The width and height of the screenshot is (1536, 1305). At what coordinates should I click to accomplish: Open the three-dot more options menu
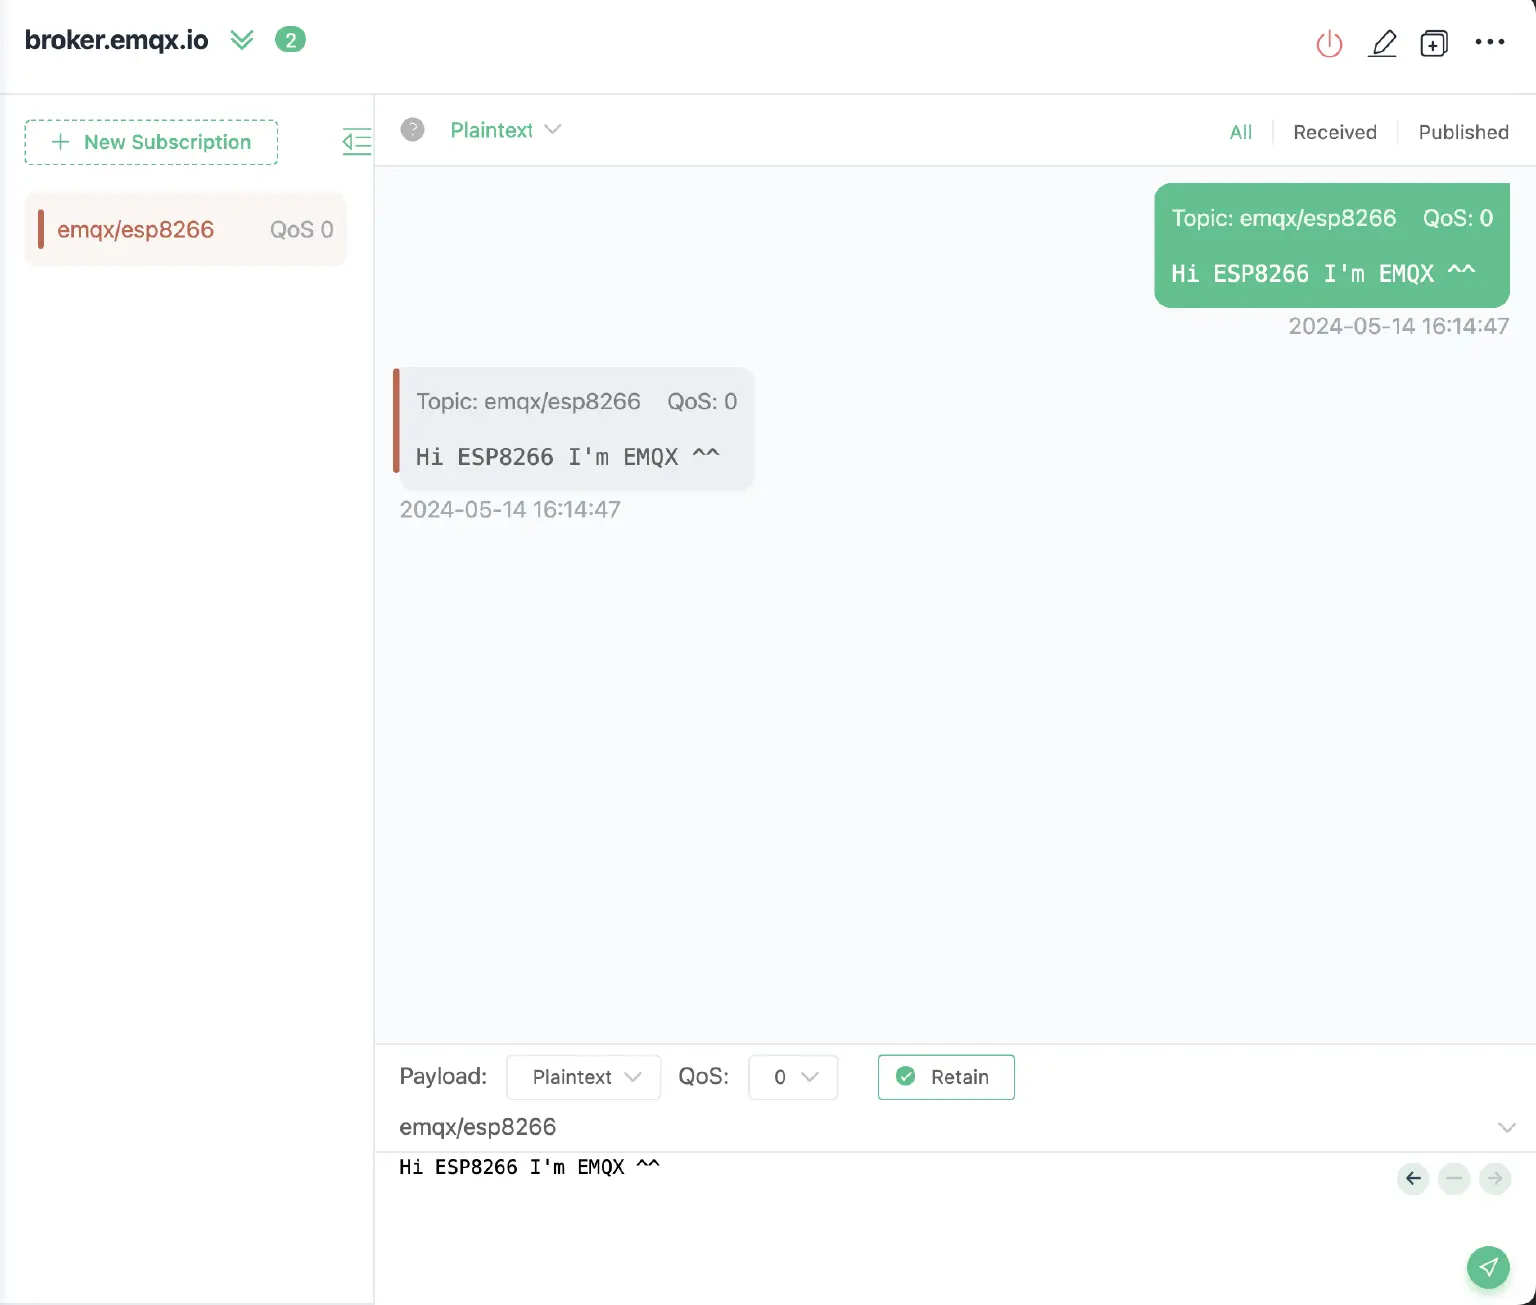[1489, 42]
